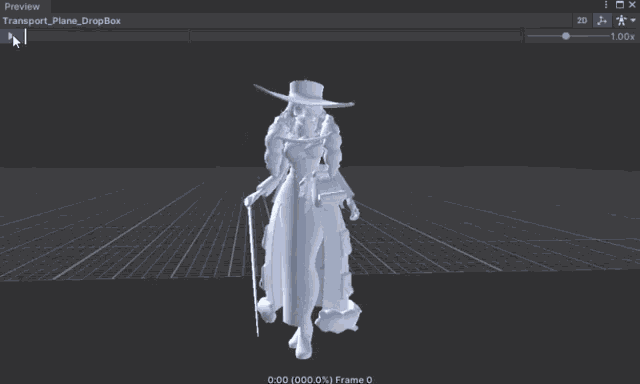Click the Transport_Plane_DropBox clip name

62,21
